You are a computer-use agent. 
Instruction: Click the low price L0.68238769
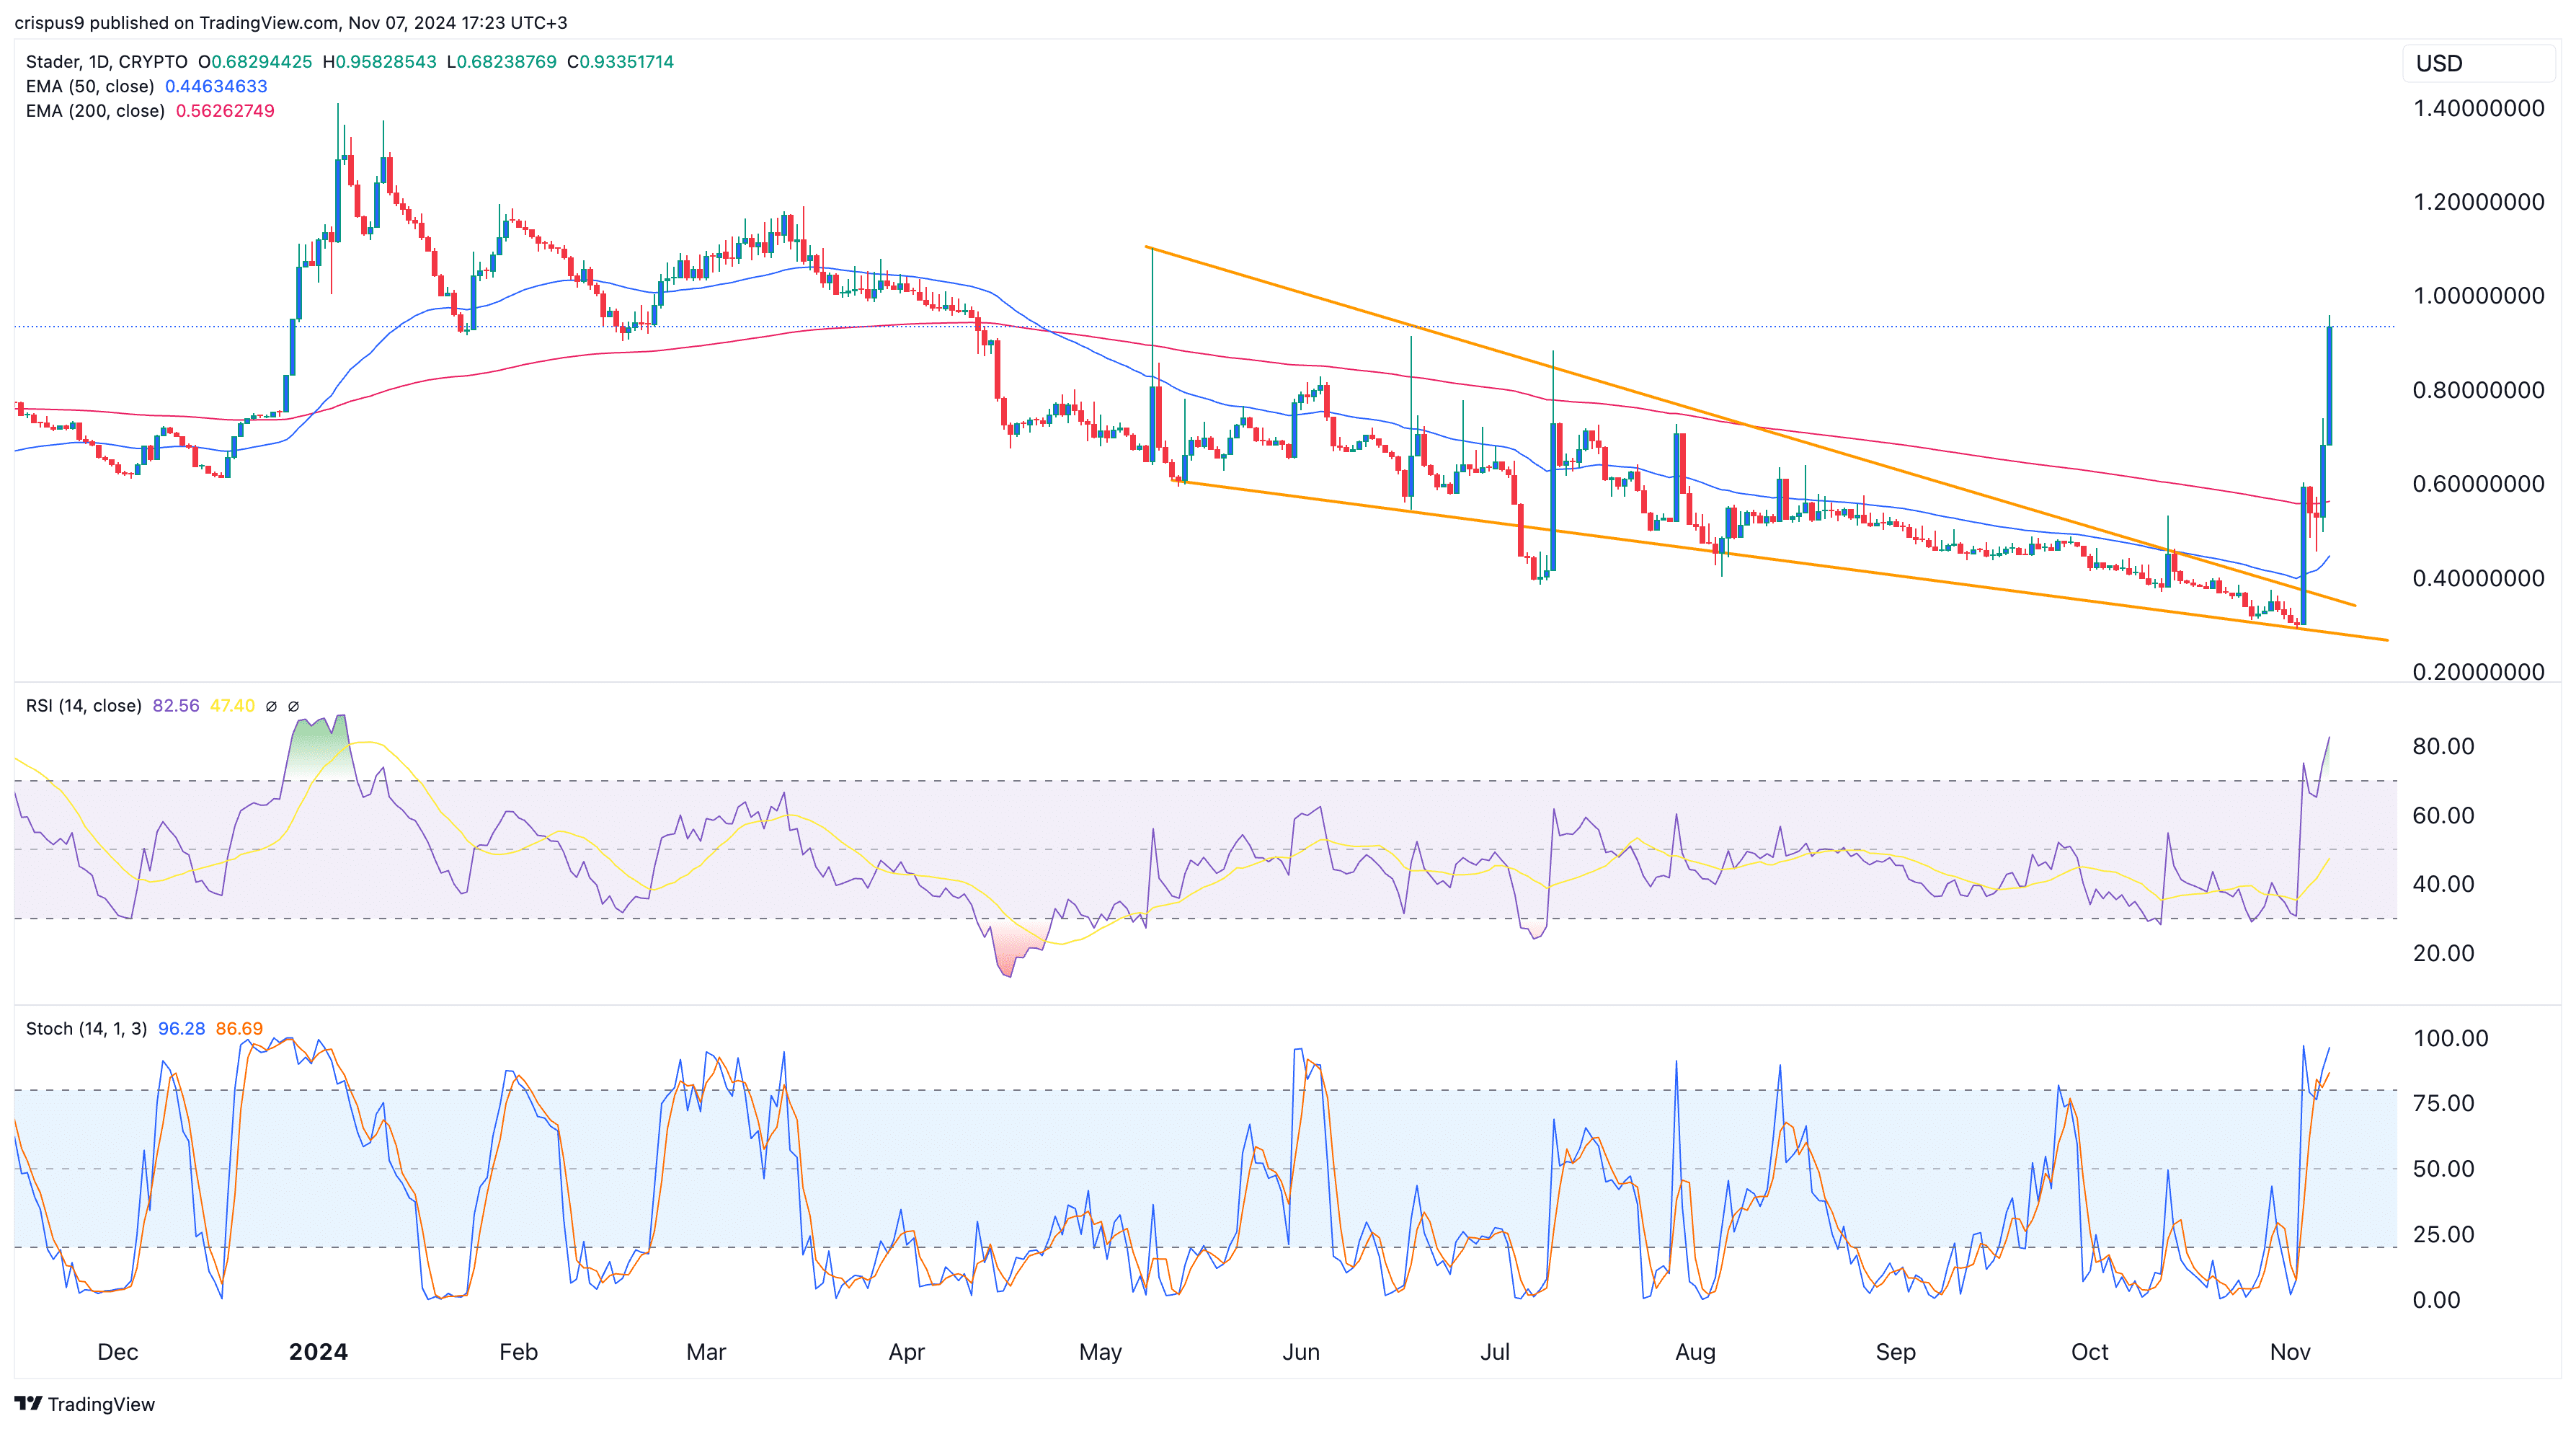(501, 61)
